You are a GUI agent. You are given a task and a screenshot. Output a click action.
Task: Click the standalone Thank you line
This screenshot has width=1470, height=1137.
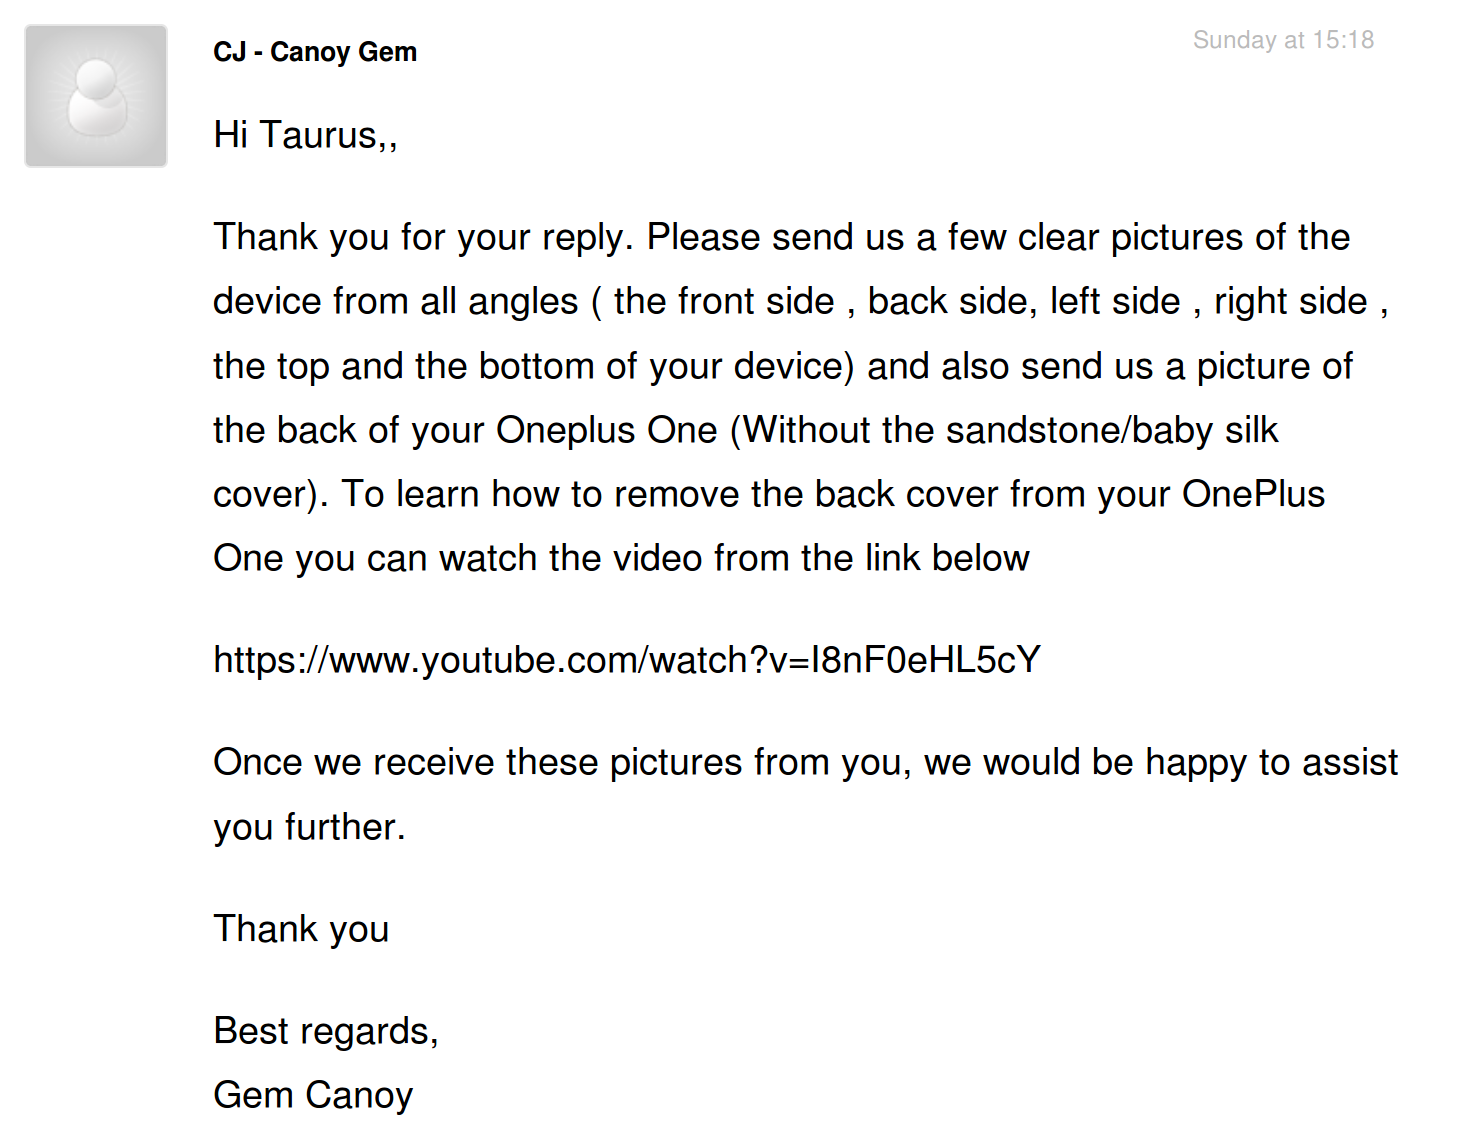301,930
